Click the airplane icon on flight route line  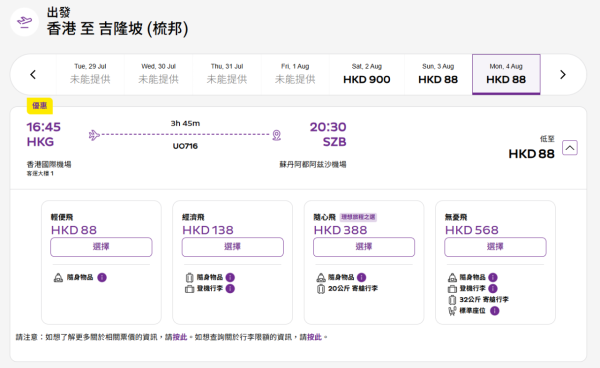pyautogui.click(x=94, y=135)
